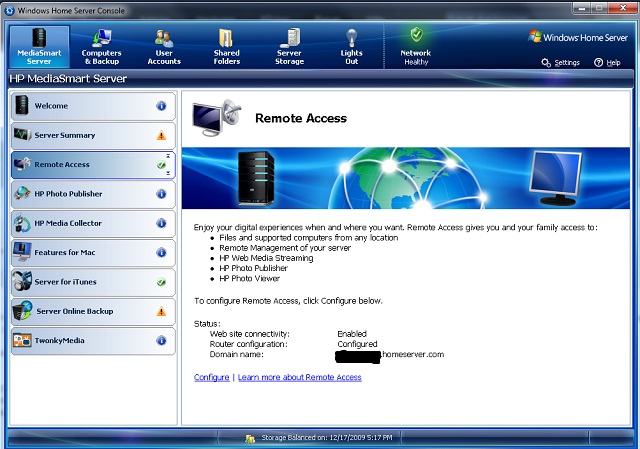Switch to the User Accounts tab
640x449 pixels.
164,46
